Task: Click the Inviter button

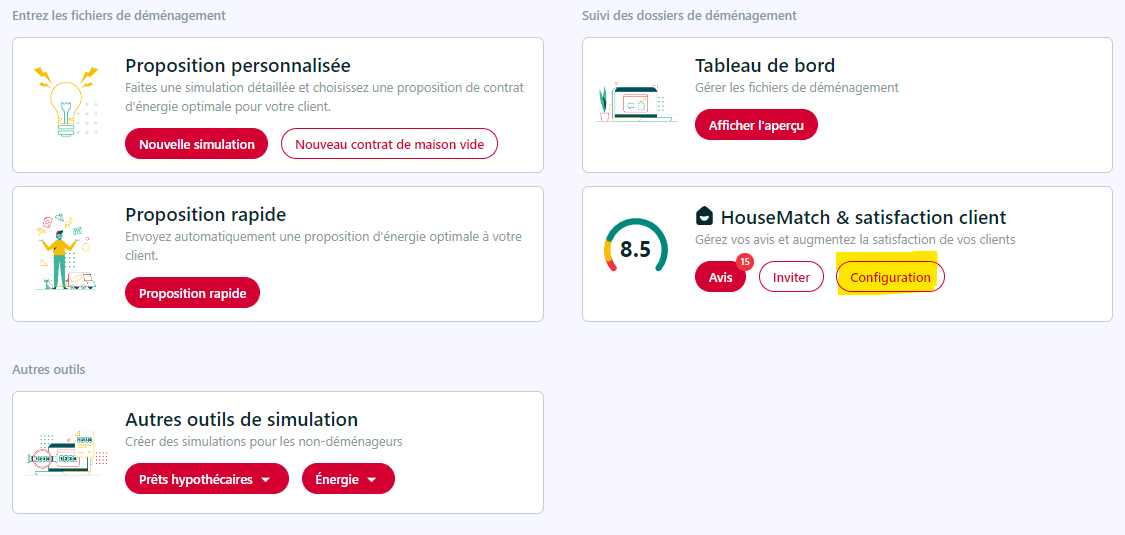Action: tap(791, 277)
